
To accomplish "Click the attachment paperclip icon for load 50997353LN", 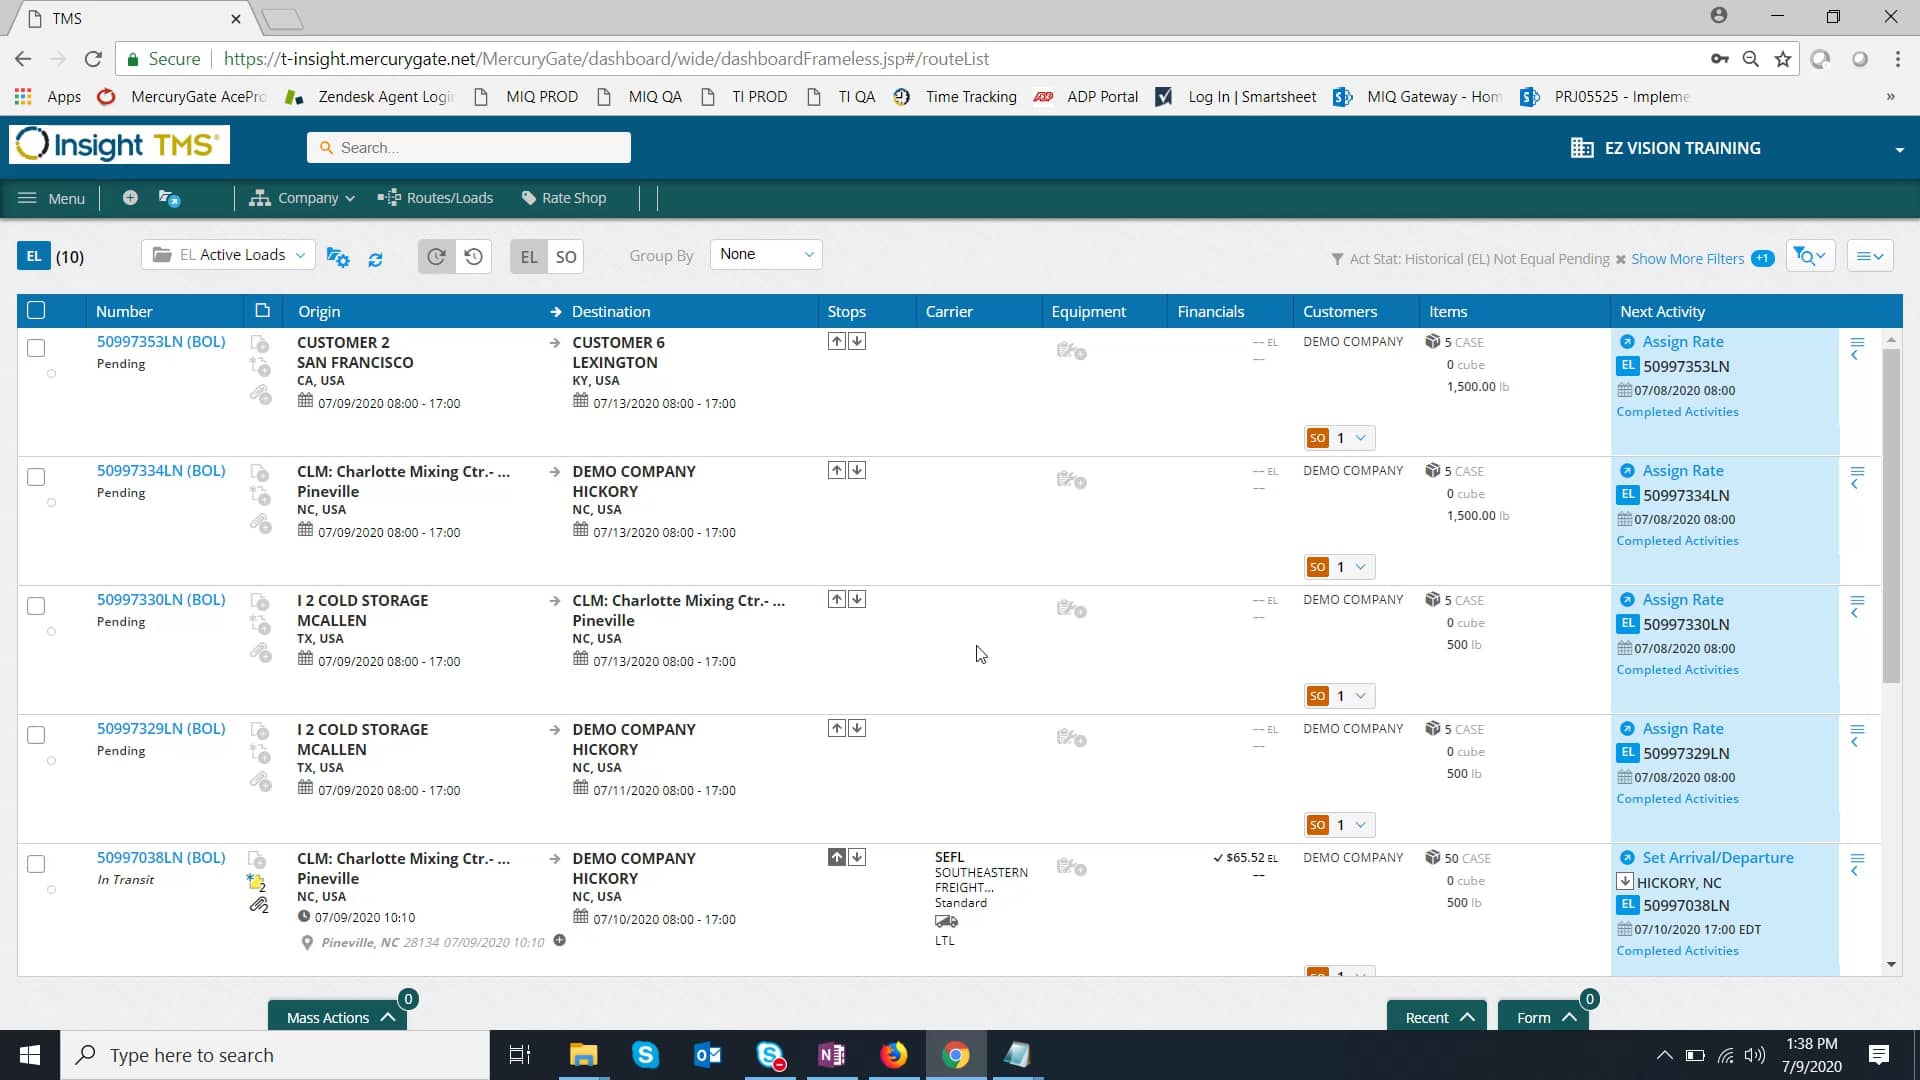I will point(260,396).
